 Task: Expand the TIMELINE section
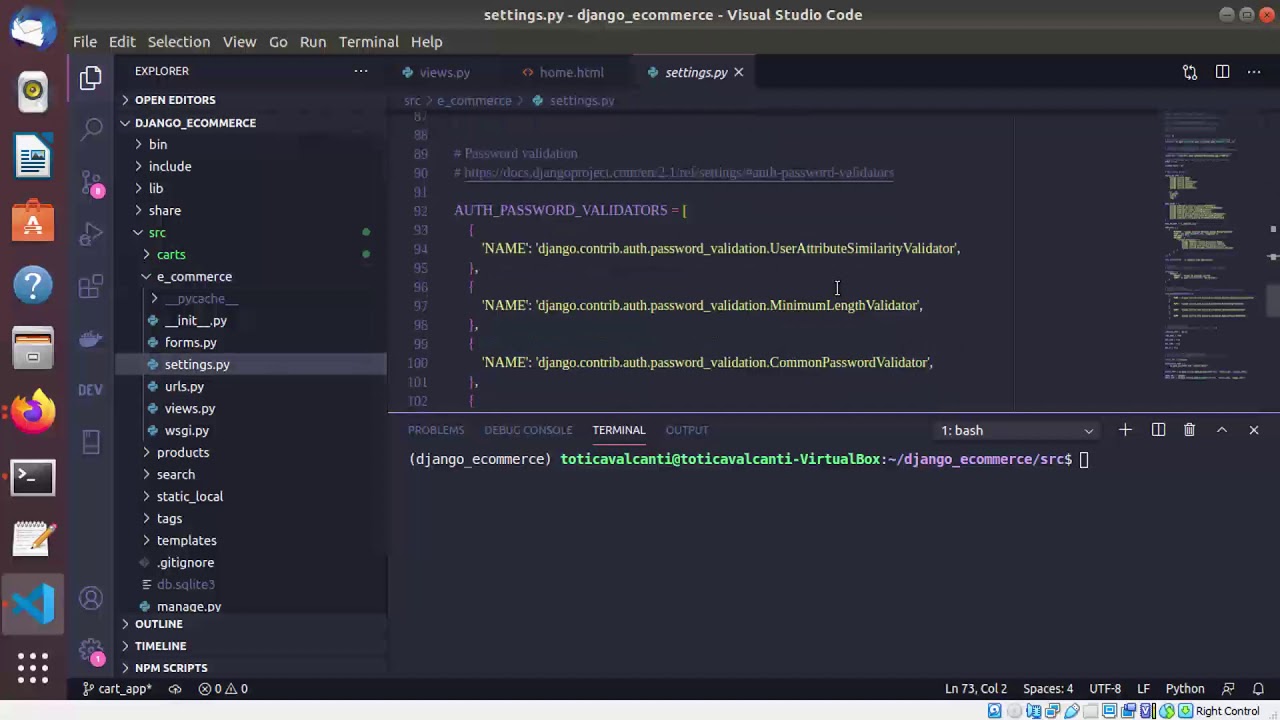point(161,646)
